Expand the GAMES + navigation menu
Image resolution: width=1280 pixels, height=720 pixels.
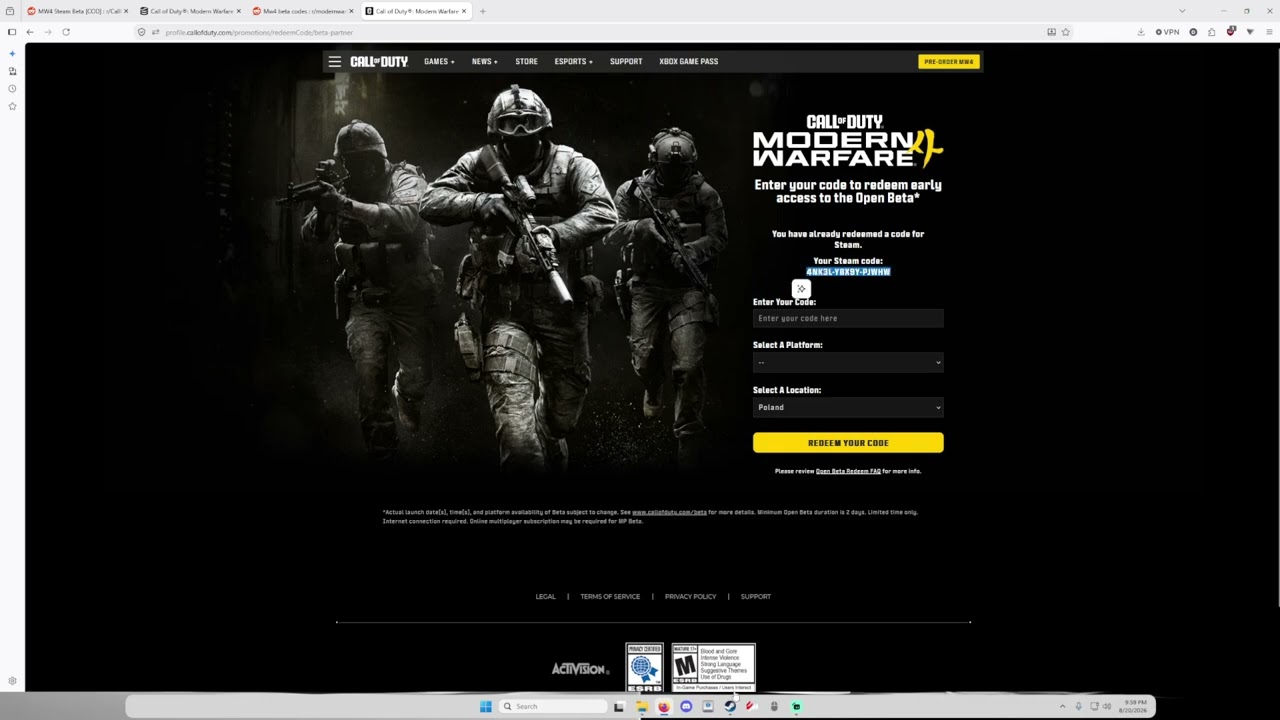(439, 62)
